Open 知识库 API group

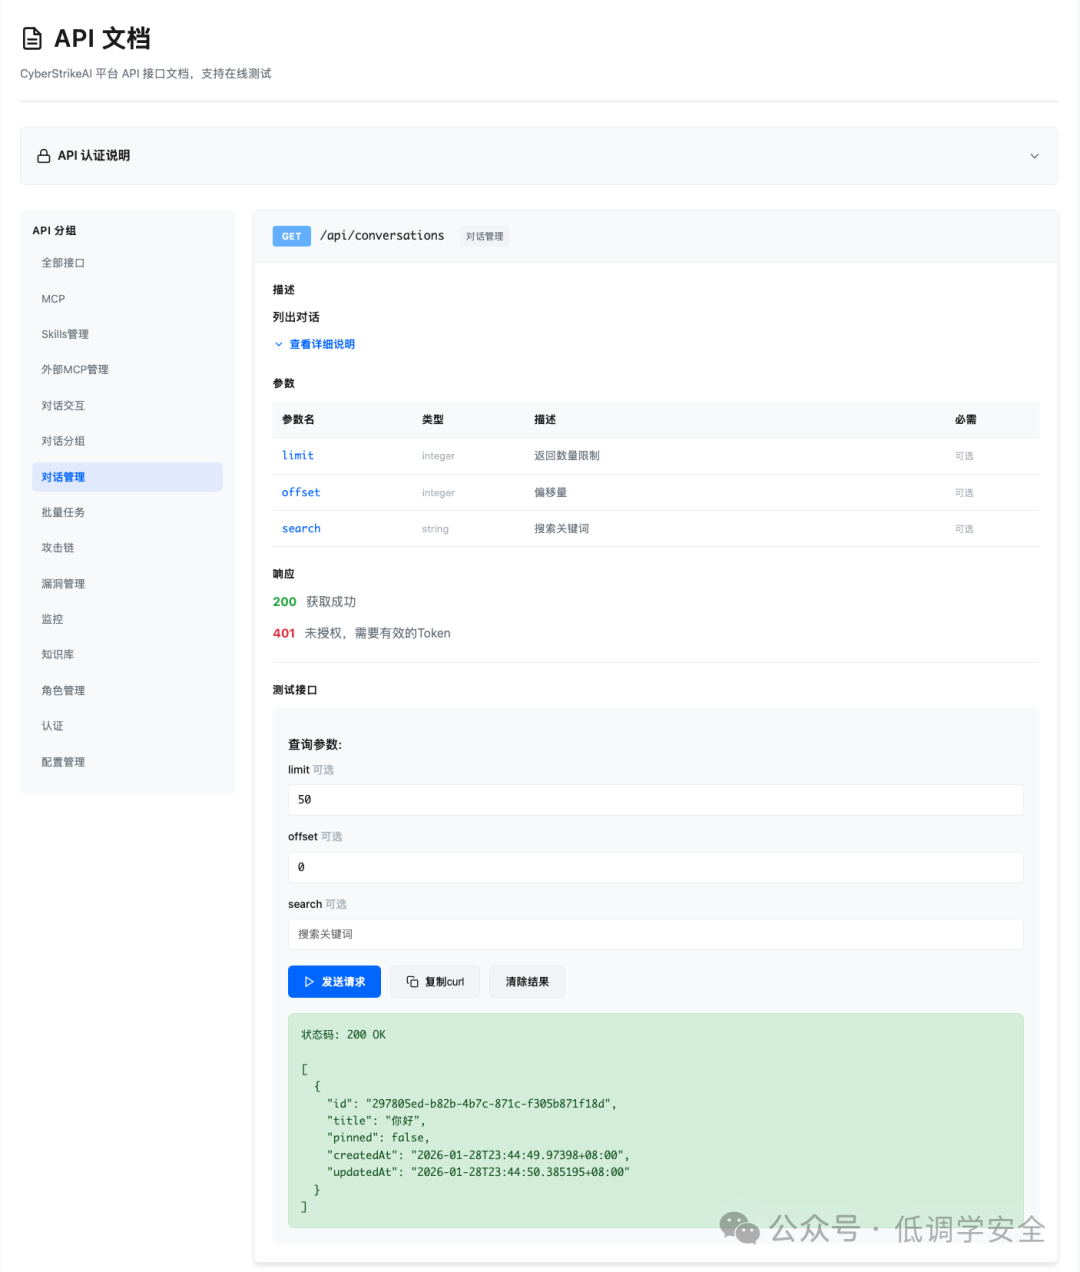tap(127, 655)
